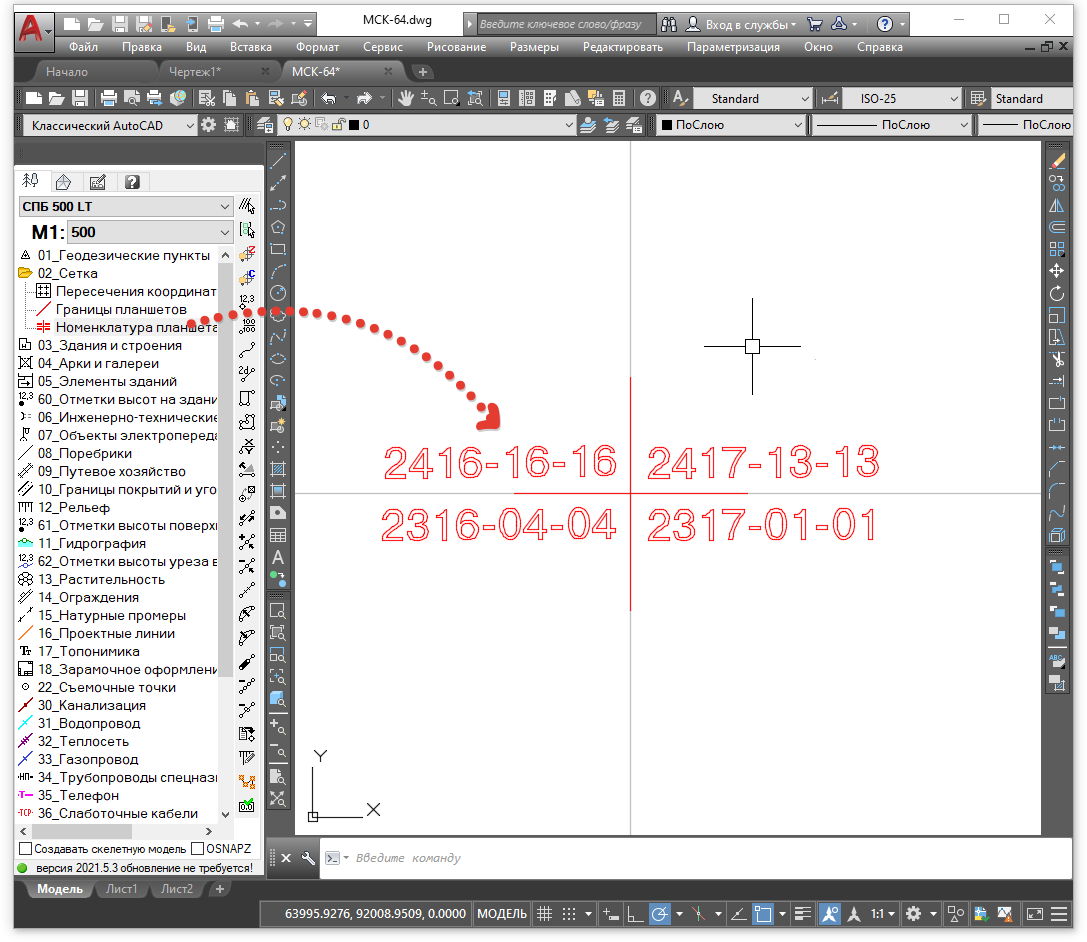Open the 'СПБ 500 LT' dropdown
1087x942 pixels.
pos(125,206)
